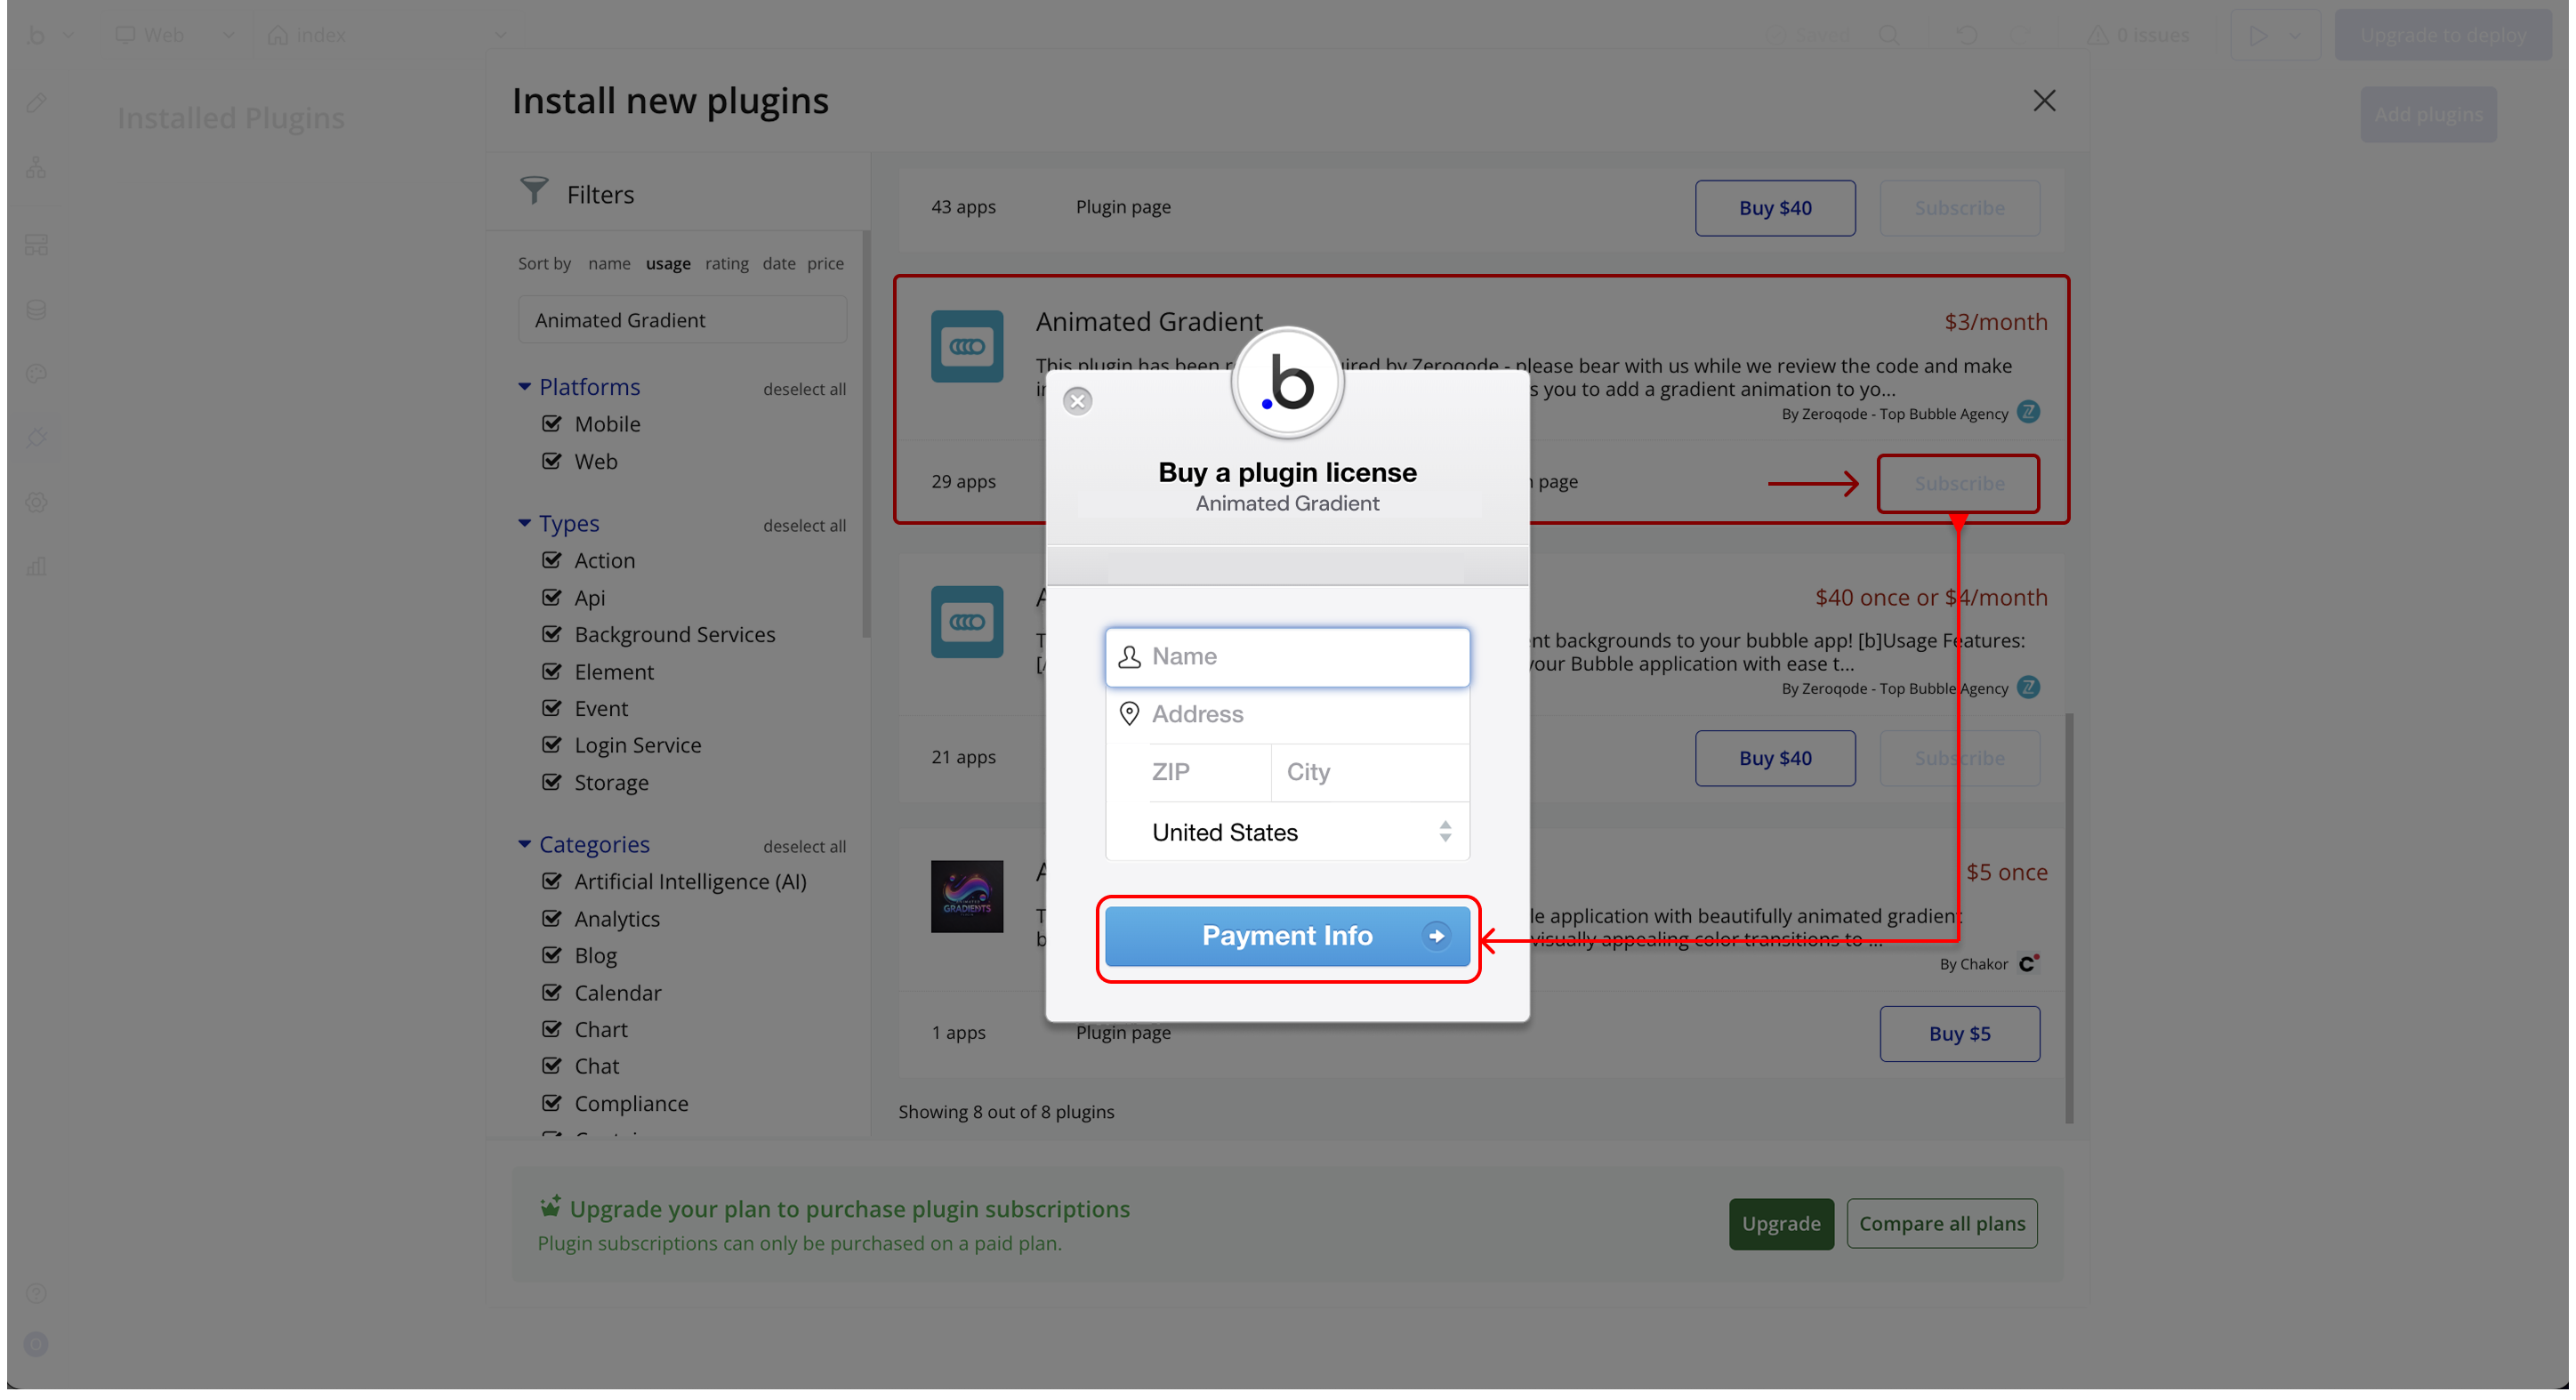Screen dimensions: 2576x1400
Task: Close the plugin license popup with X icon
Action: [1077, 401]
